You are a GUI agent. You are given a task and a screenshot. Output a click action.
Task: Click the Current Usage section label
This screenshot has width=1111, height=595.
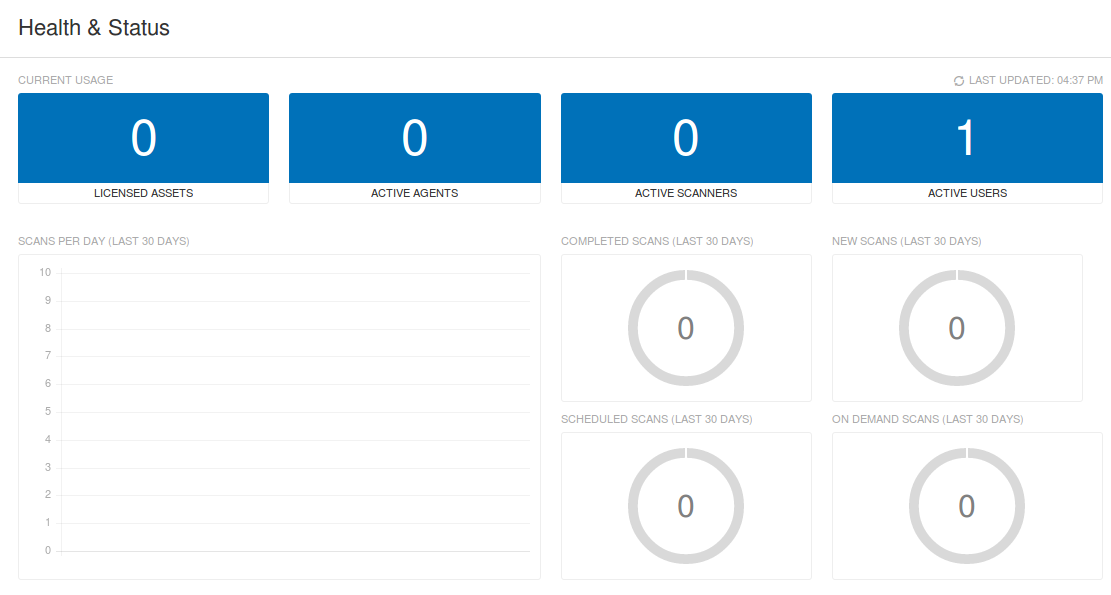point(65,80)
